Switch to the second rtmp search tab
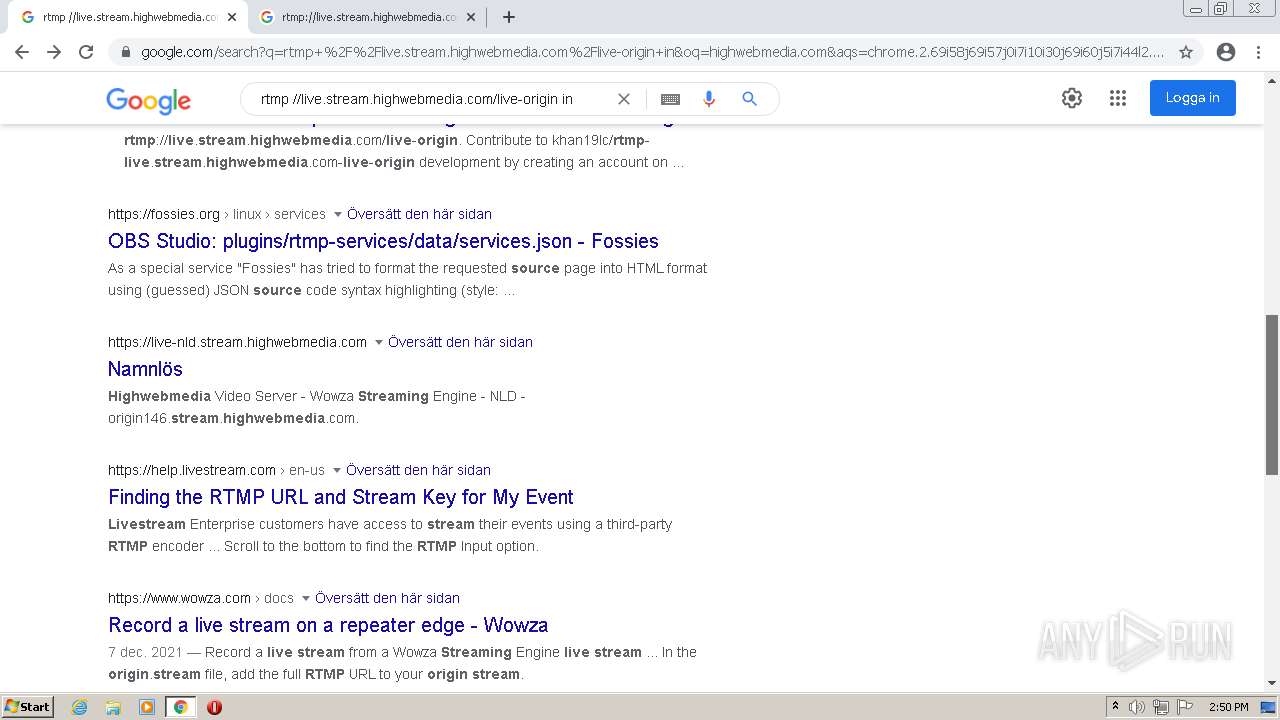Viewport: 1280px width, 720px height. (x=367, y=17)
